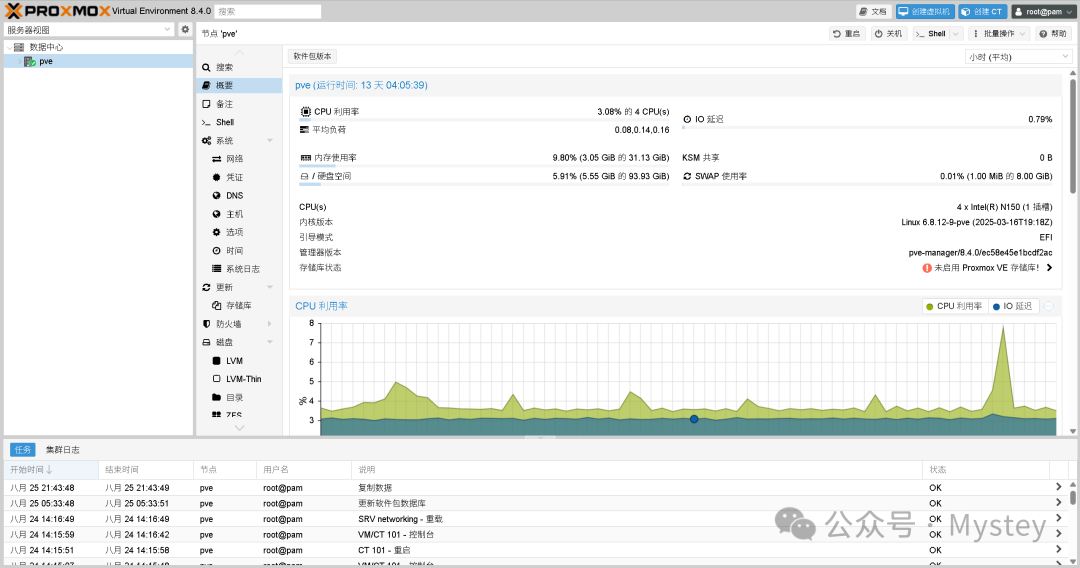This screenshot has width=1080, height=568.
Task: Select the 复制数据 task row
Action: [x=536, y=487]
